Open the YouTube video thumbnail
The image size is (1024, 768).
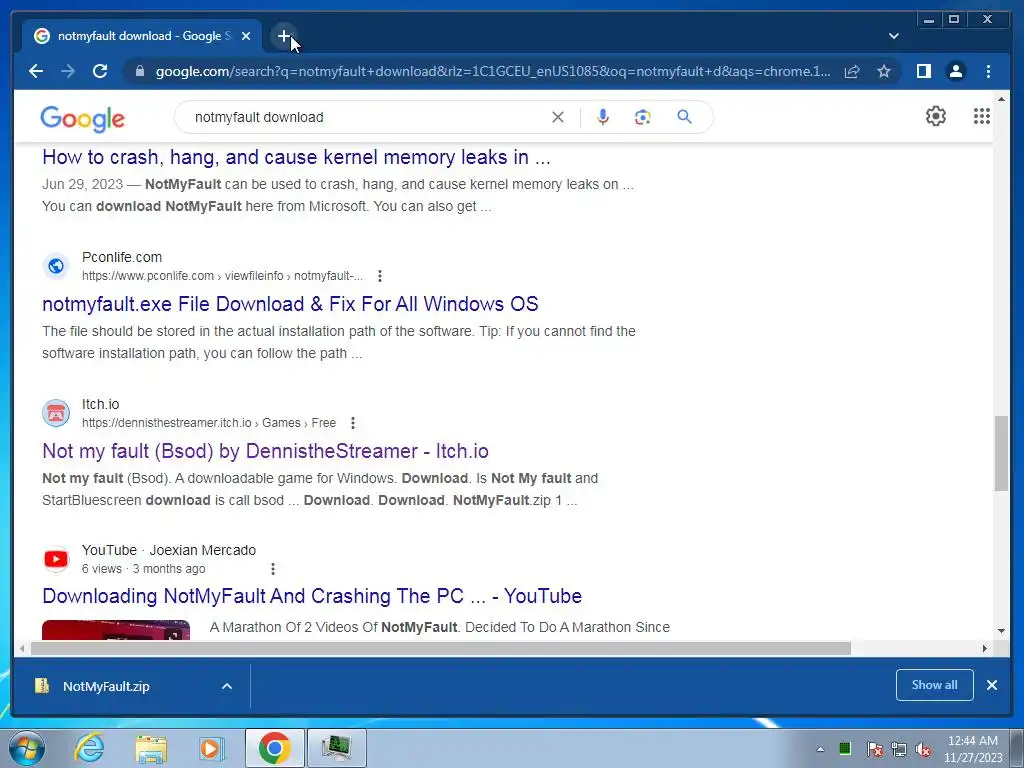pyautogui.click(x=116, y=630)
